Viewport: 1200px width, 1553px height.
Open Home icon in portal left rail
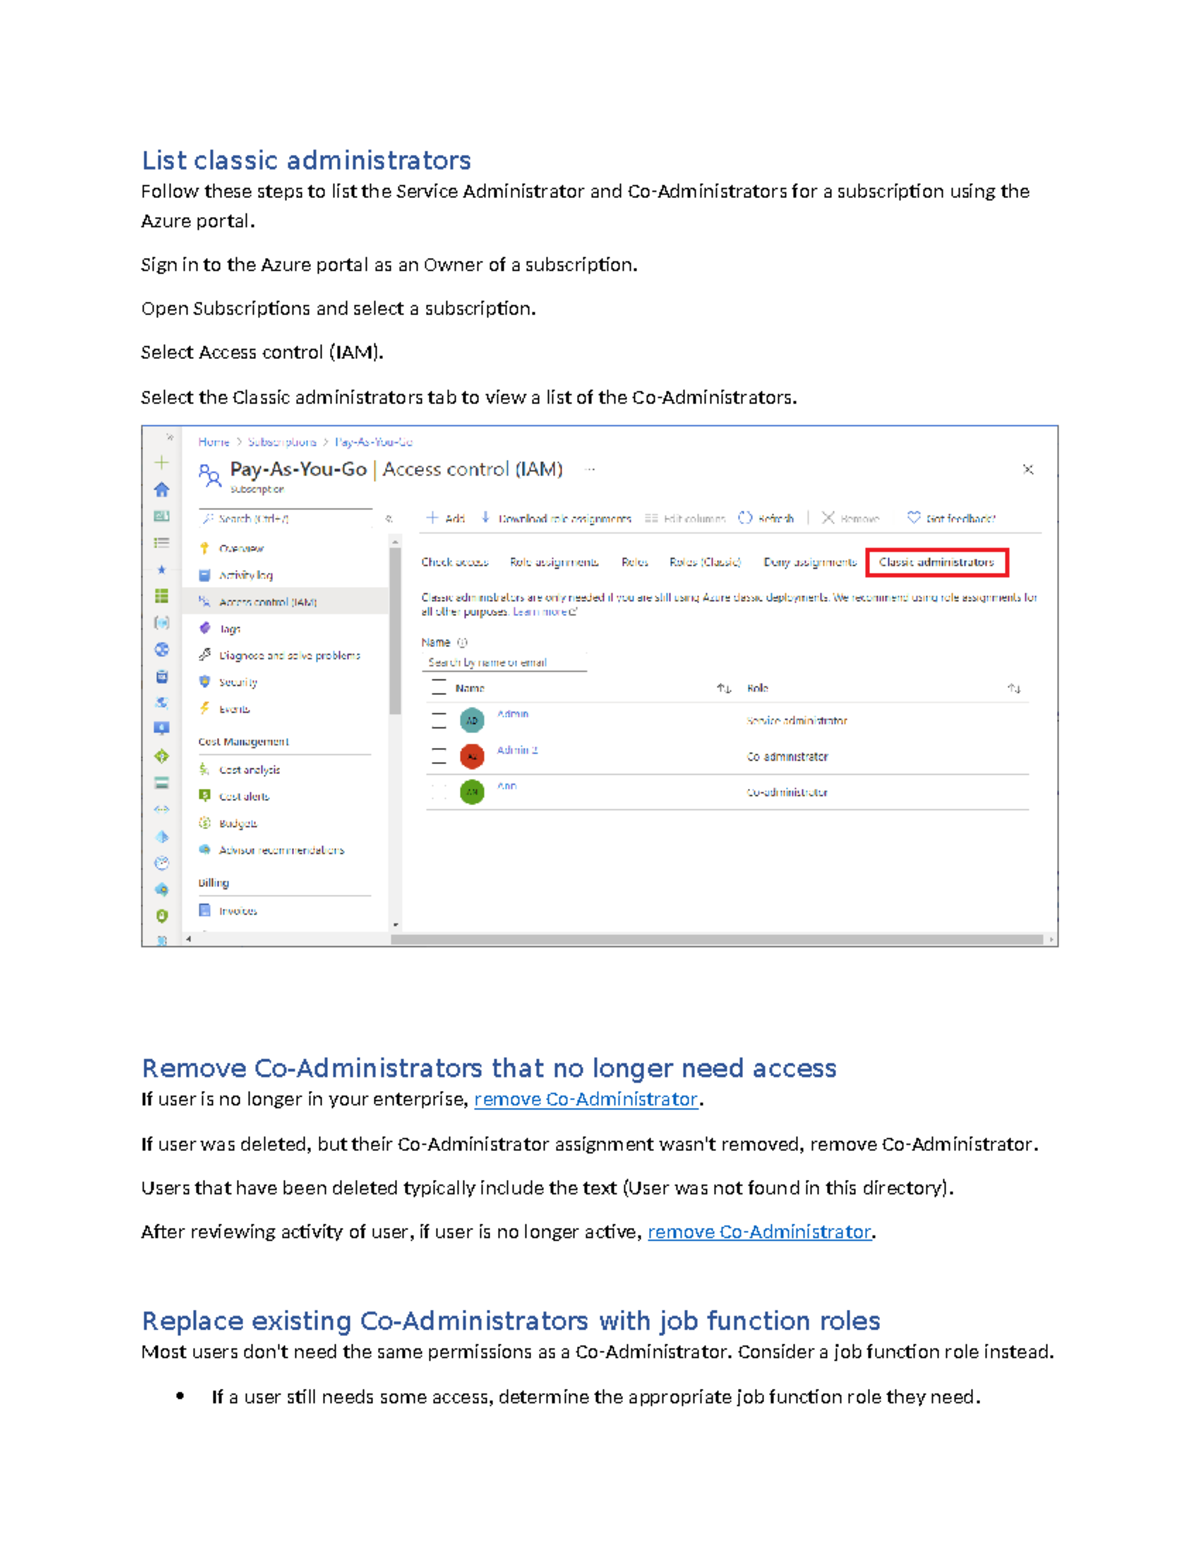[162, 489]
